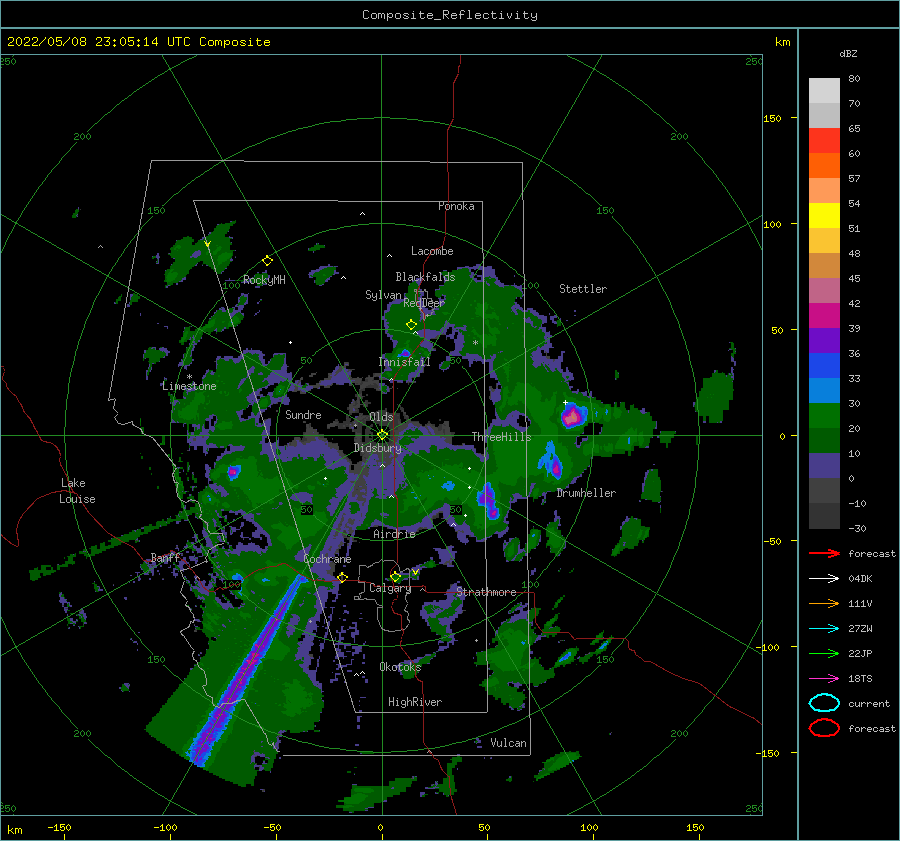Click the 'Stettler' city label
The image size is (900, 841).
coord(583,289)
